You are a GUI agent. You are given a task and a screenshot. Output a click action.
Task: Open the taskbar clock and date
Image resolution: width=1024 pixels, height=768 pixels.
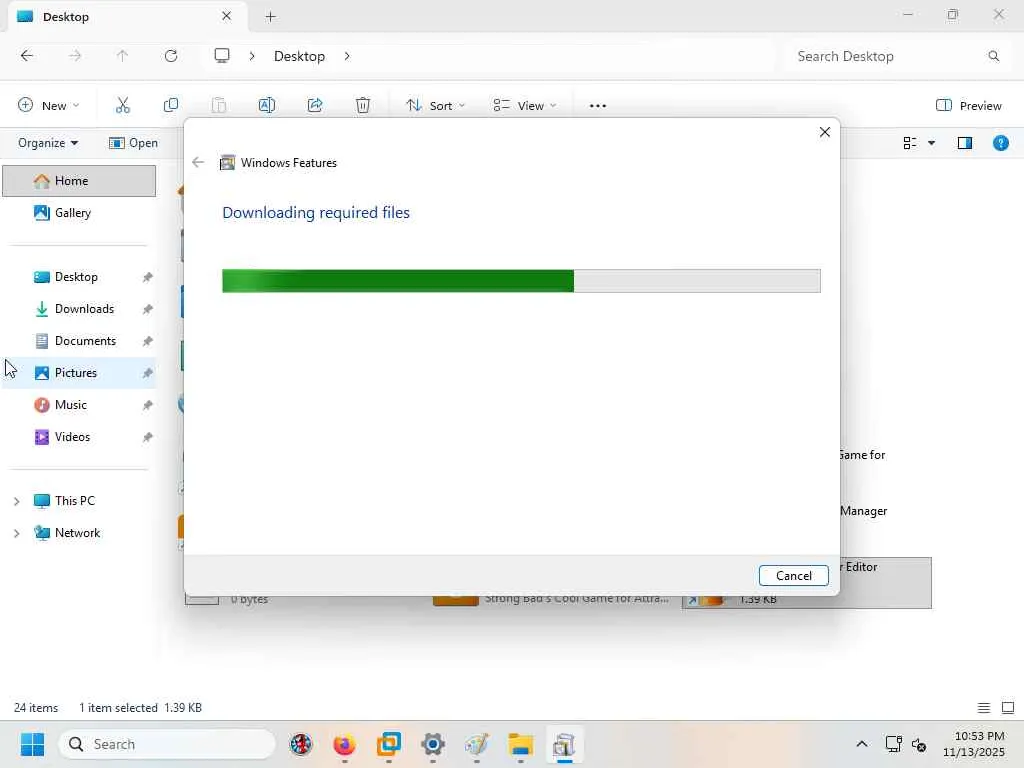[x=974, y=744]
